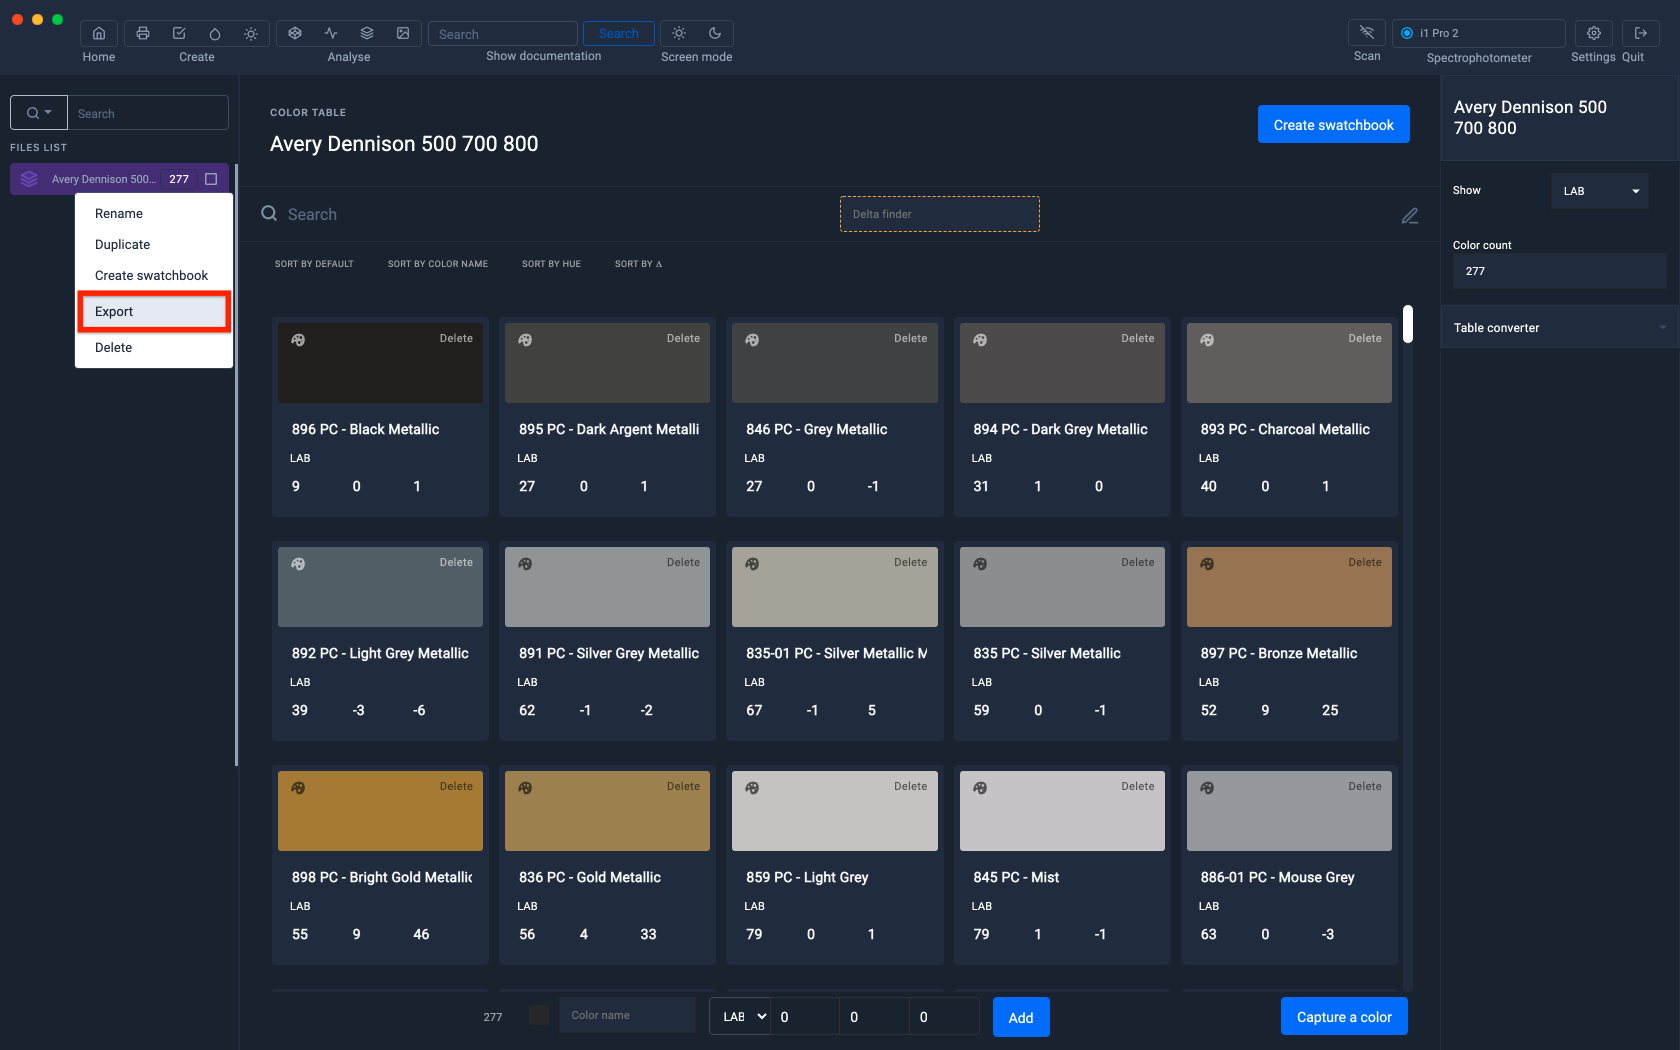The height and width of the screenshot is (1050, 1680).
Task: Click palette icon on 859 PC Light Grey card
Action: click(752, 788)
